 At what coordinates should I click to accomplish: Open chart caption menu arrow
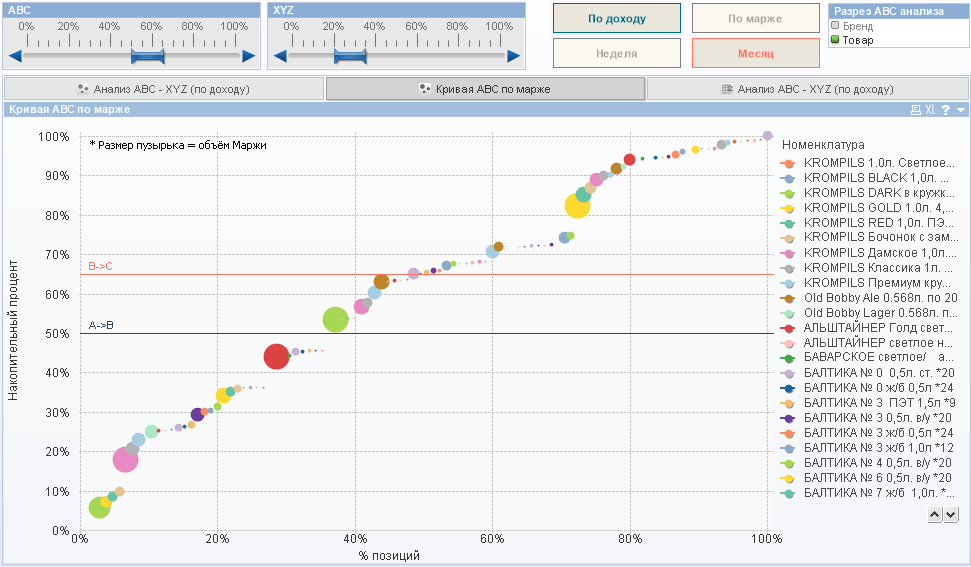coord(960,110)
